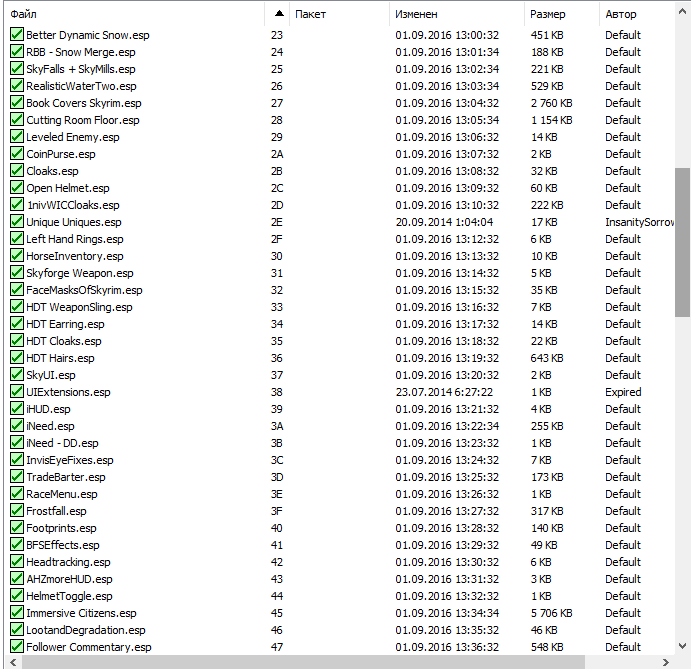Click the vertical scrollbar thumb
The width and height of the screenshot is (691, 669).
click(683, 242)
